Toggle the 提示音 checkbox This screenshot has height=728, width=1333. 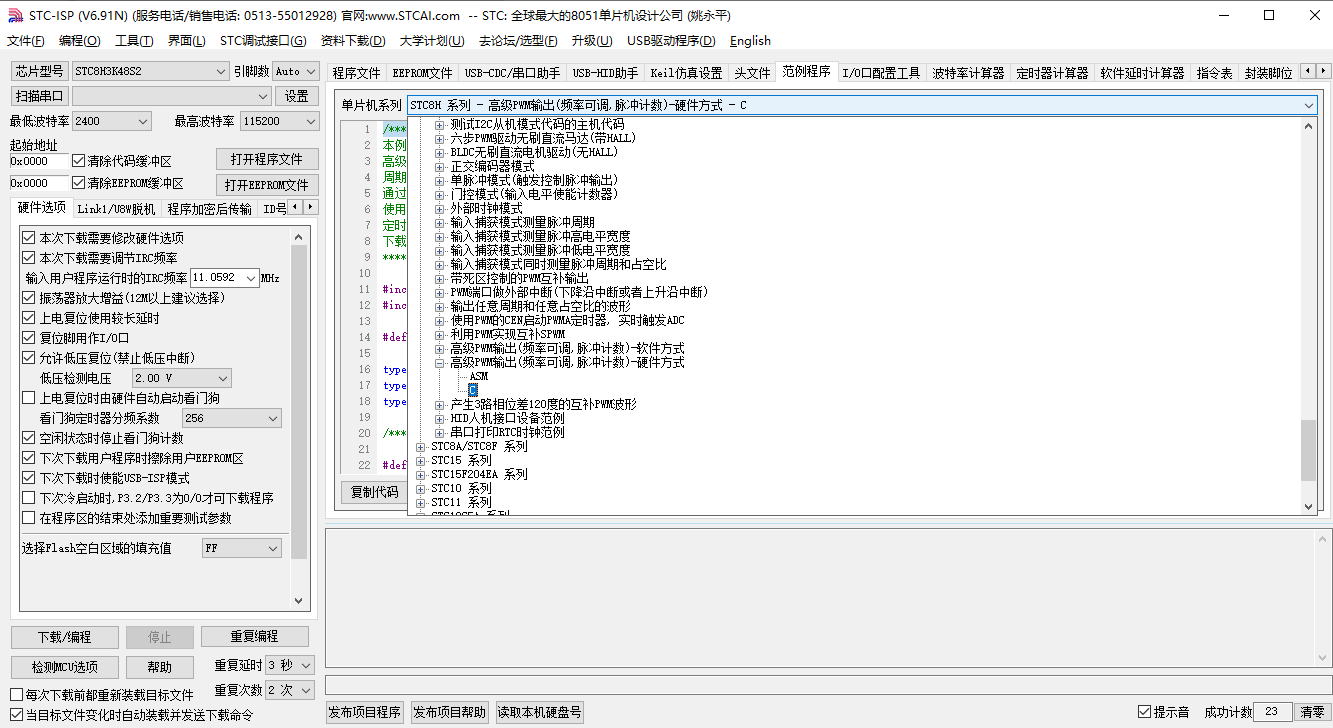(x=1145, y=712)
